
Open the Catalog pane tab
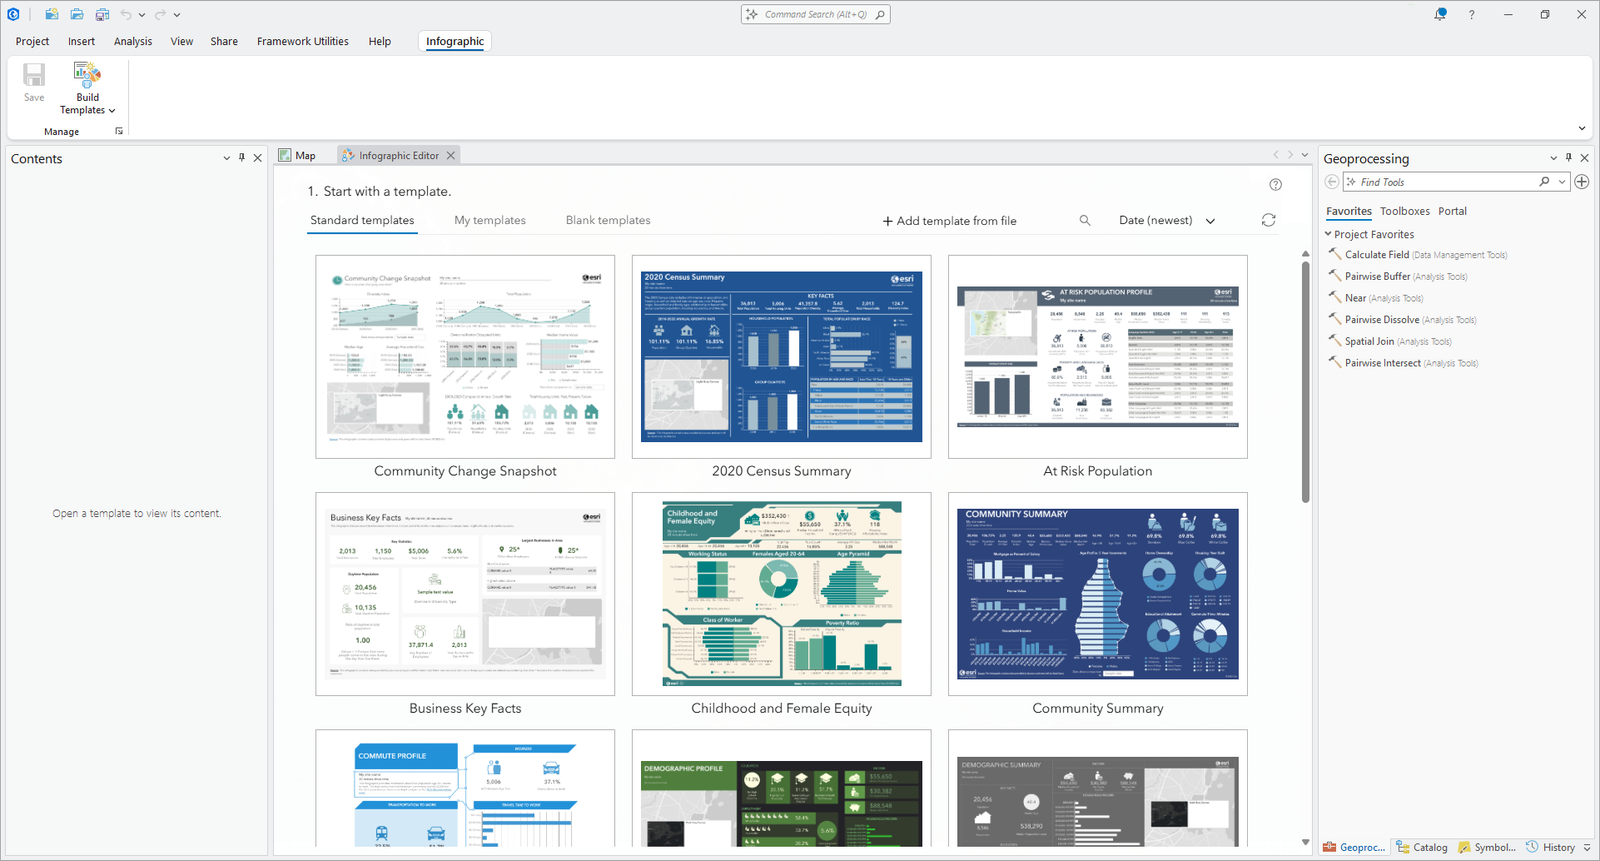[1422, 847]
